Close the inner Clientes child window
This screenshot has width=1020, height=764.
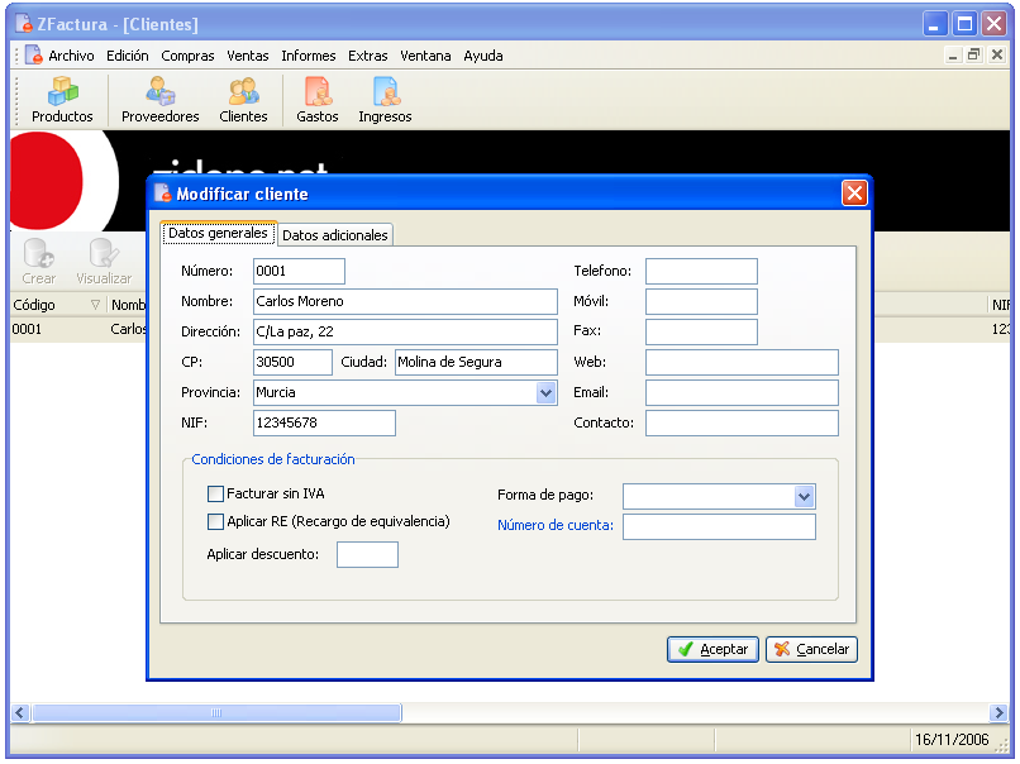[996, 55]
